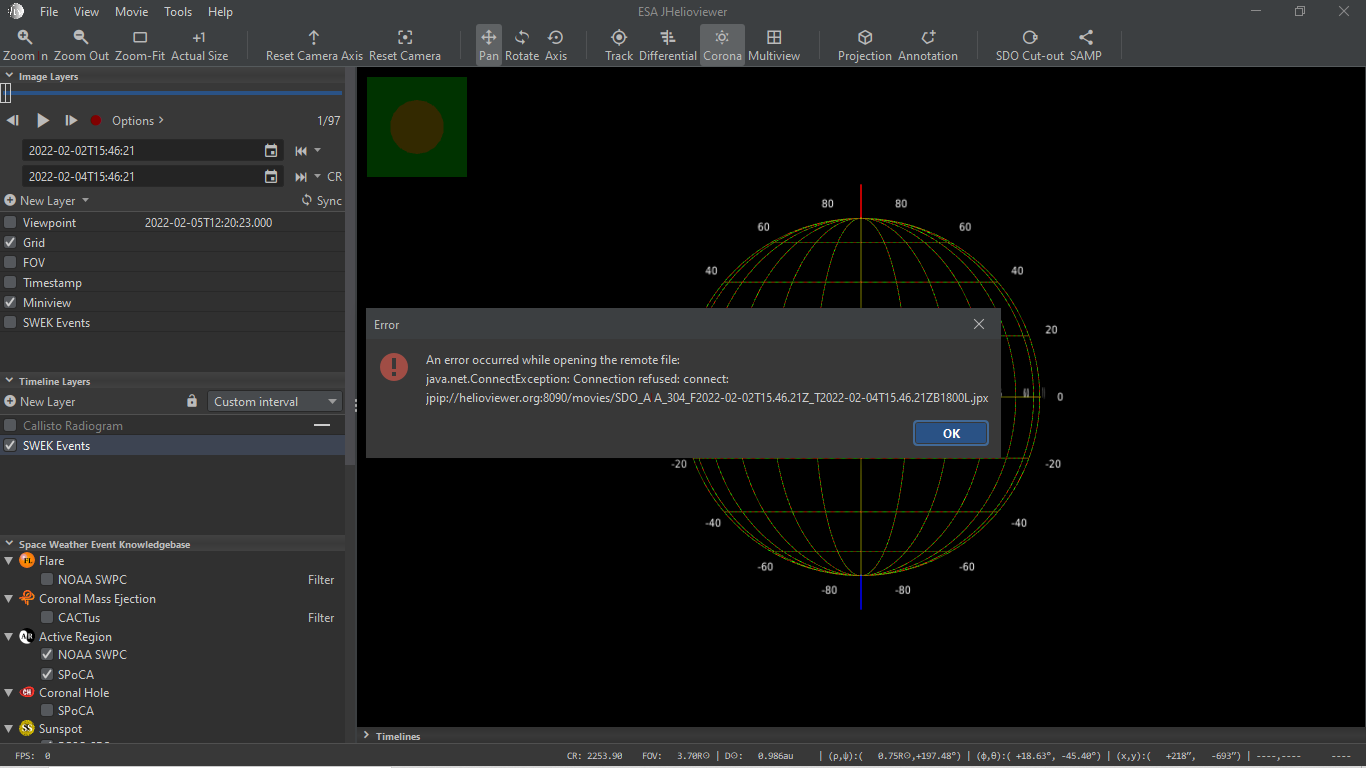Screen dimensions: 1366x768
Task: Open the Movie menu
Action: [131, 11]
